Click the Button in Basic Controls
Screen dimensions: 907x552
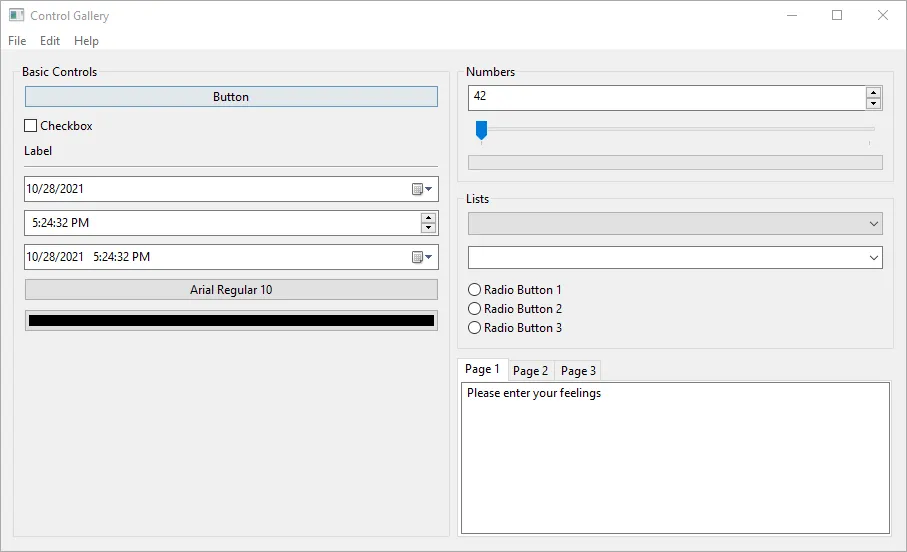231,97
